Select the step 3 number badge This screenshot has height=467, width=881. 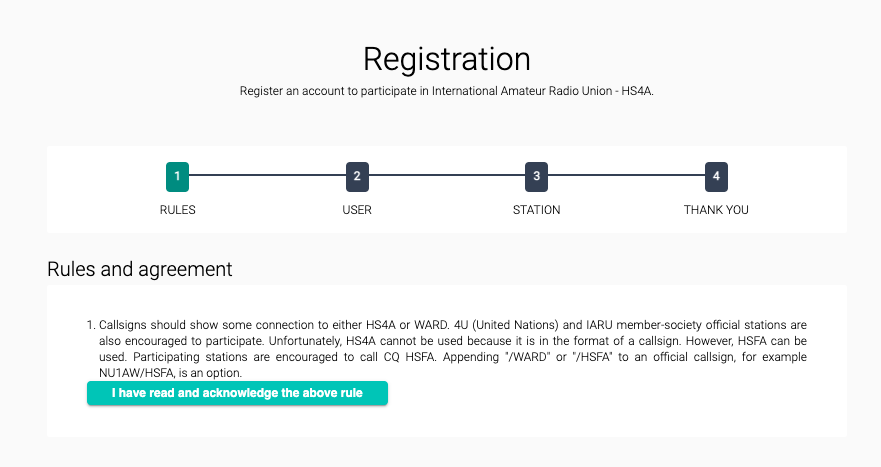tap(537, 176)
